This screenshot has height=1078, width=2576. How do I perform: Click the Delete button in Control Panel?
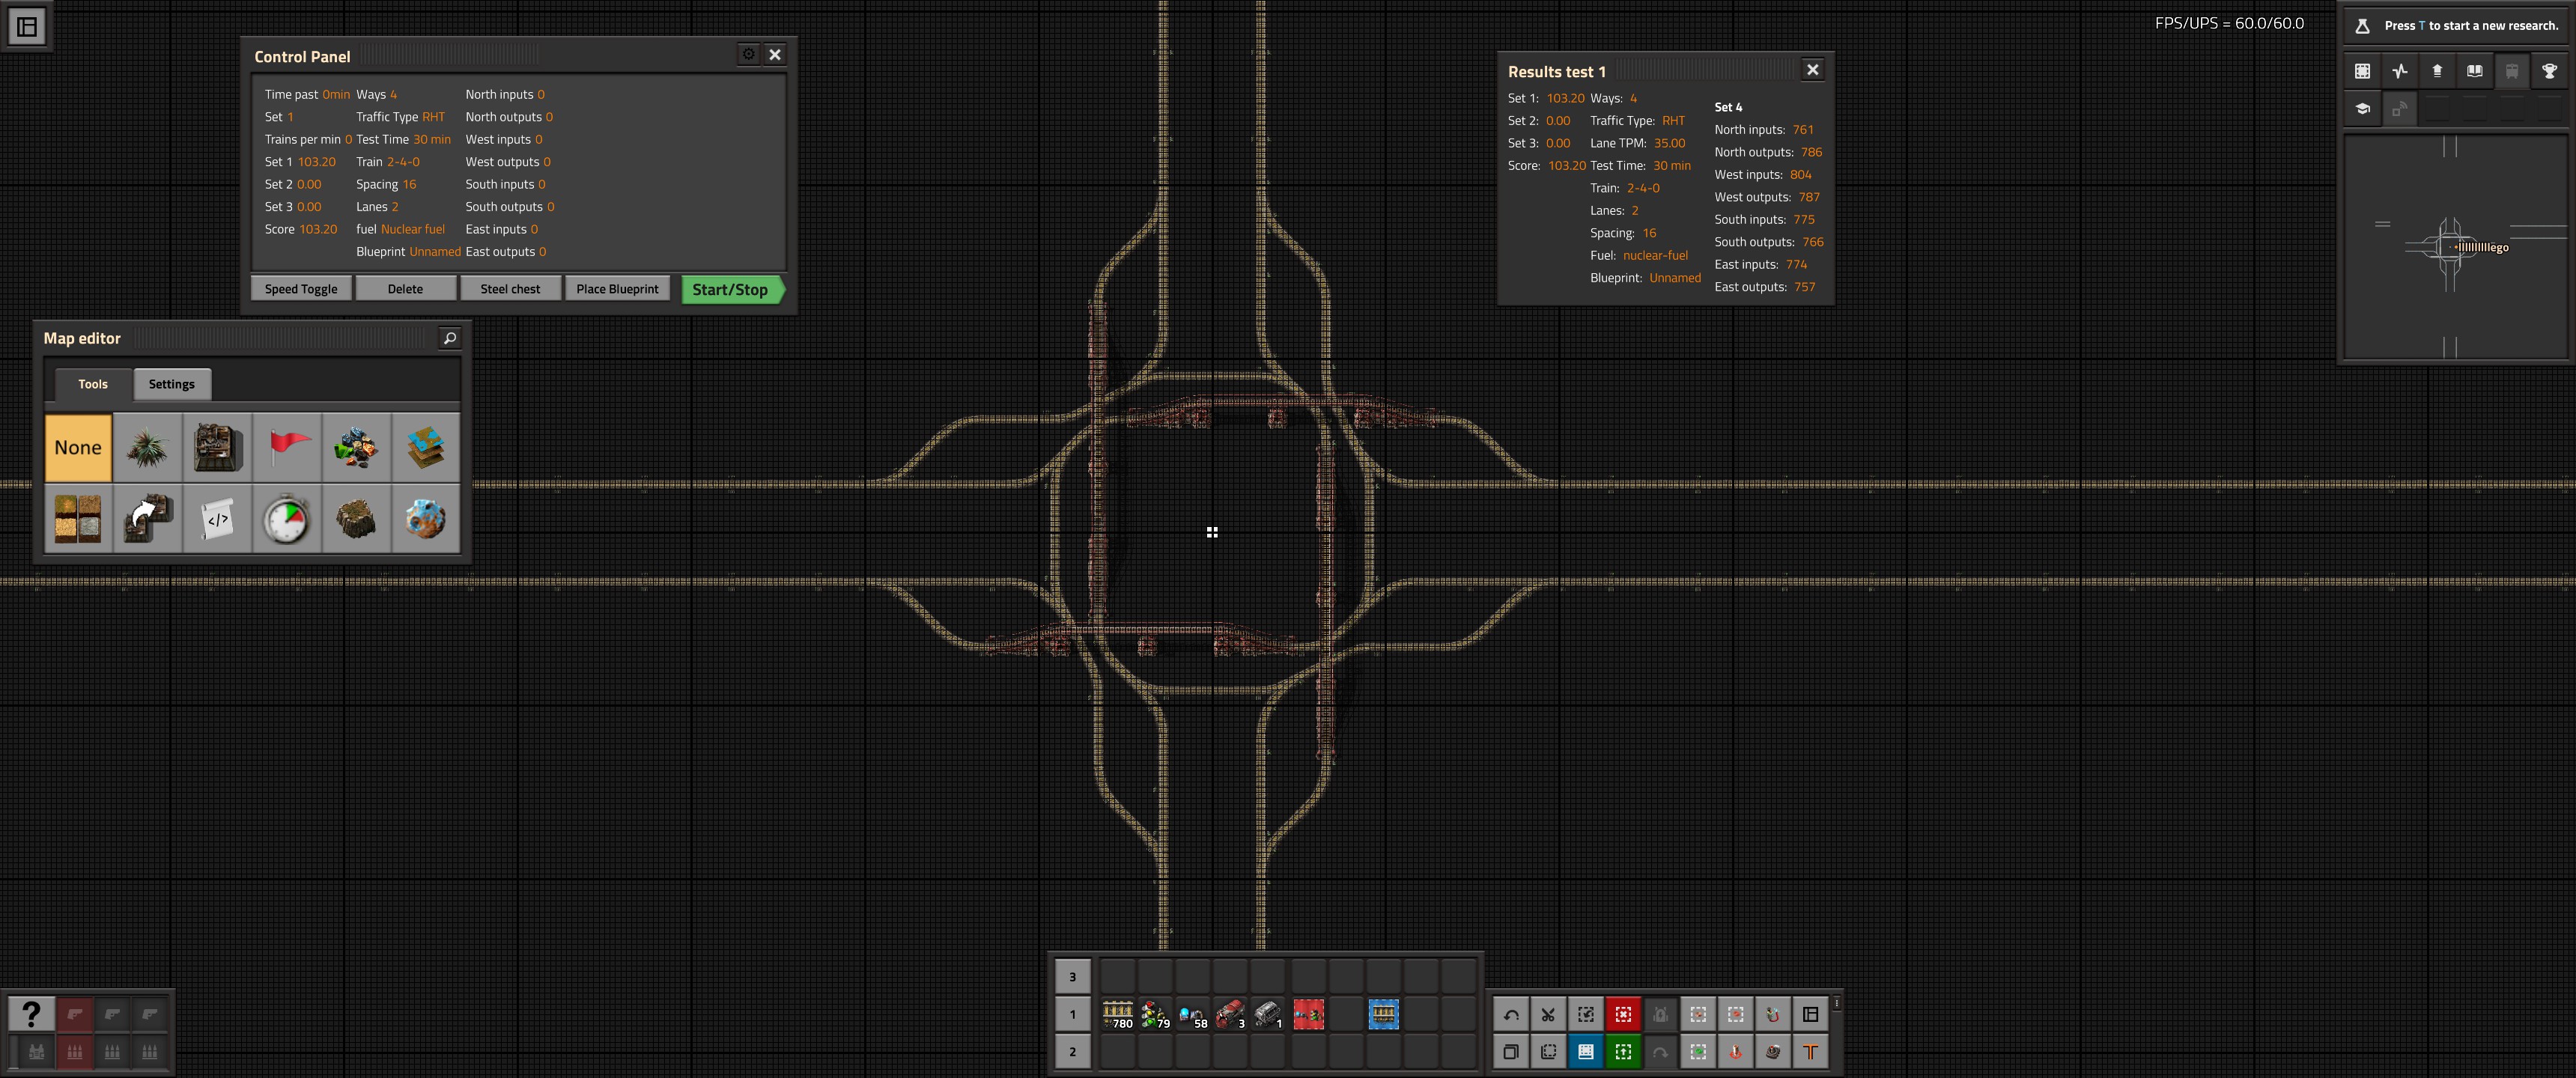[405, 289]
